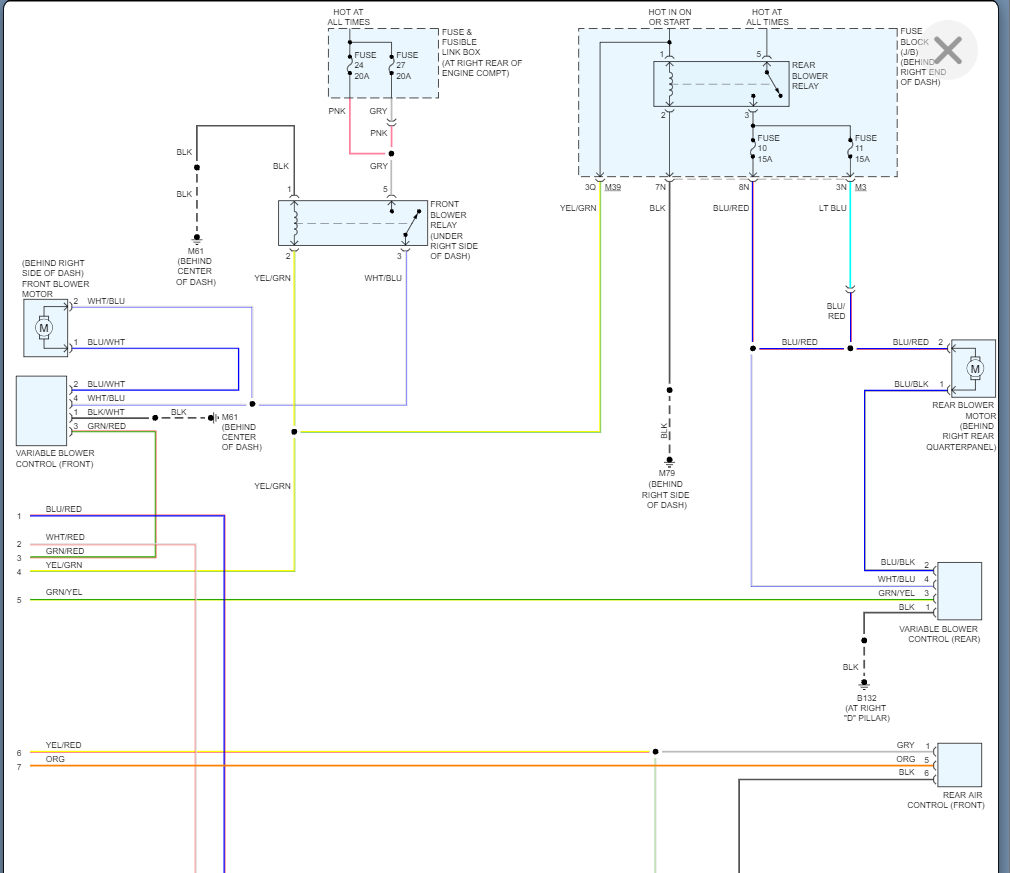Click the M3 connector label

tap(861, 187)
